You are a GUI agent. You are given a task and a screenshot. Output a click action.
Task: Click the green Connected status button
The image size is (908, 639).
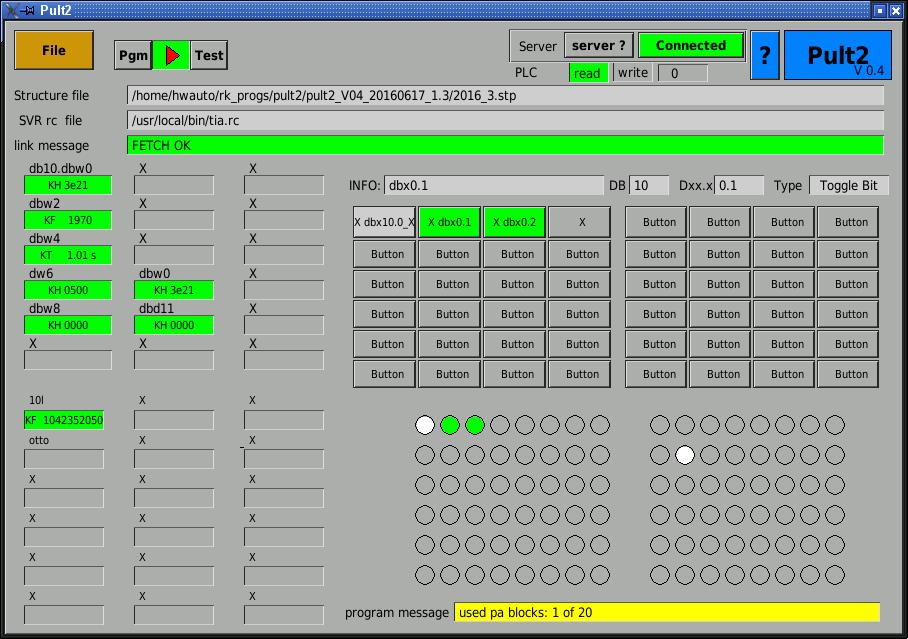691,46
